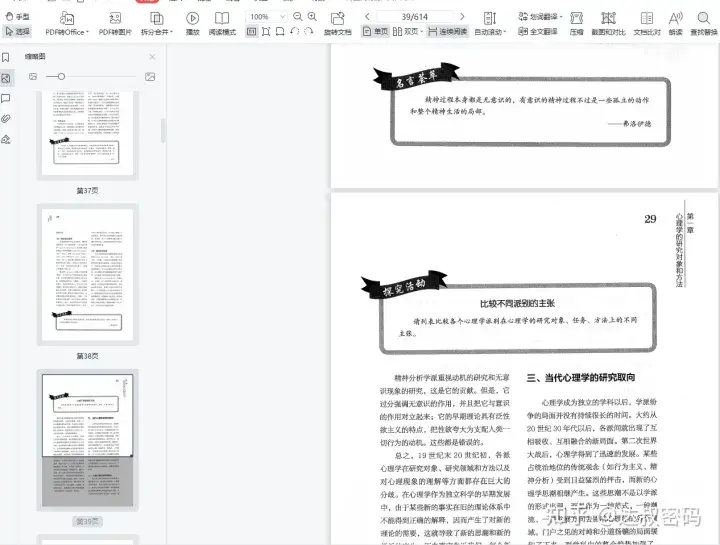The image size is (720, 545).
Task: Toggle 连续阅读 continuous reading
Action: coord(448,31)
